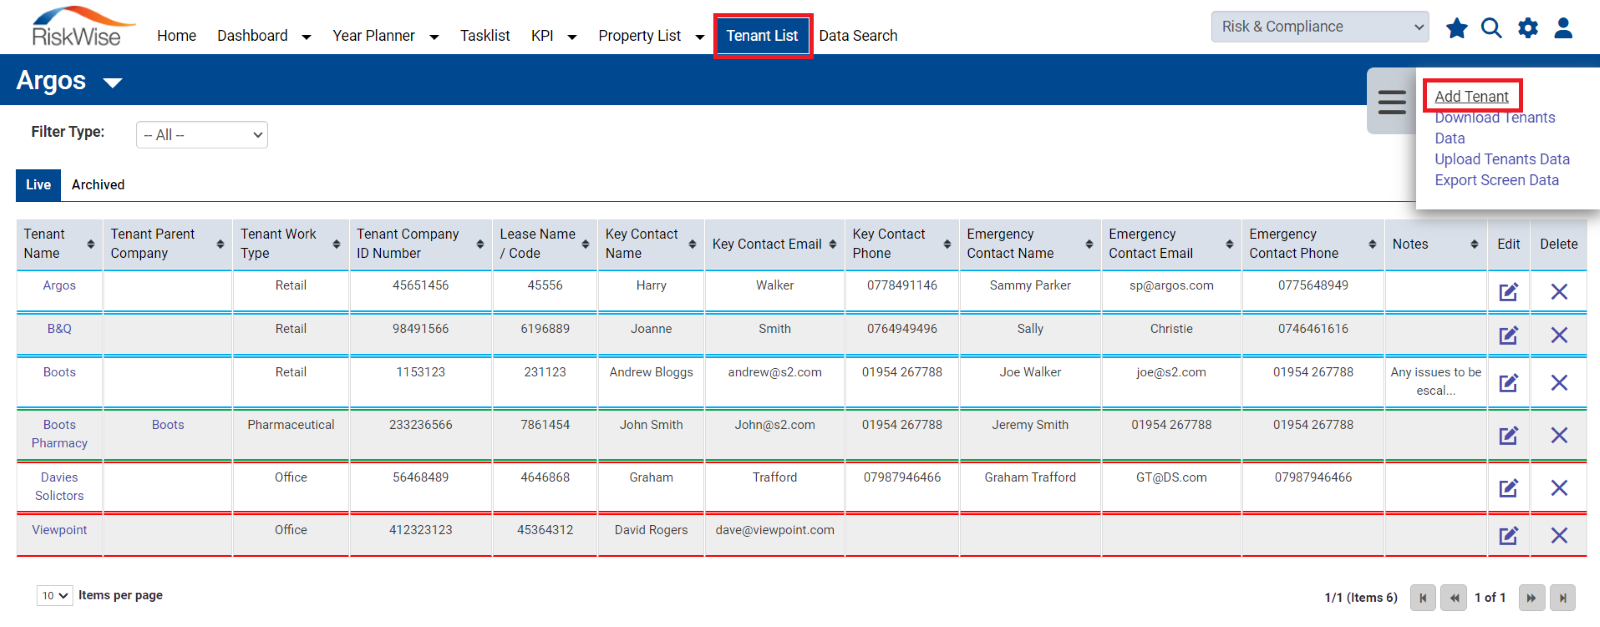The height and width of the screenshot is (627, 1600).
Task: Open Boots parent company link
Action: (168, 425)
